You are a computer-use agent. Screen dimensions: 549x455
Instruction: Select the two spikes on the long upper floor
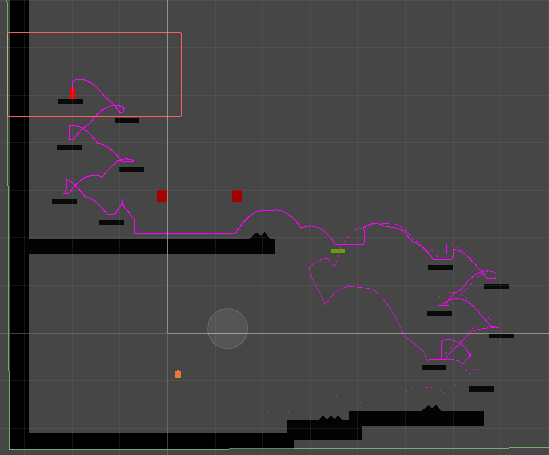260,236
